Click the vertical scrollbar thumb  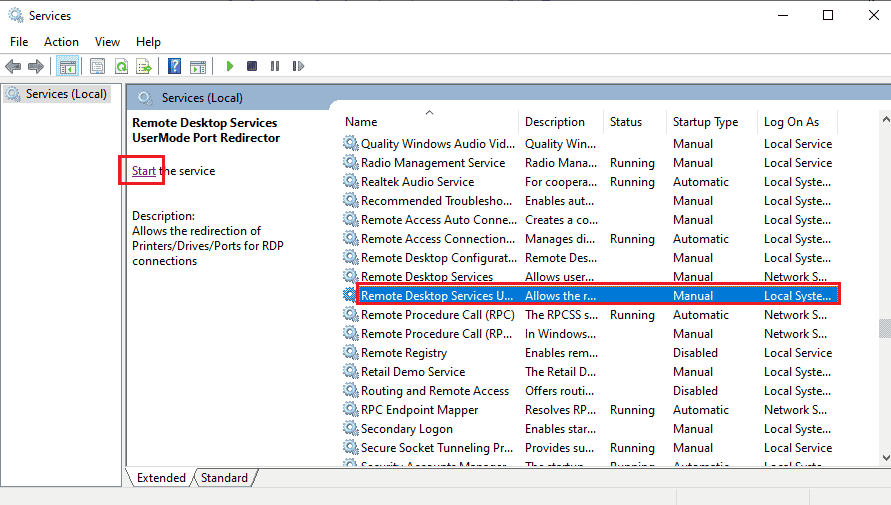pyautogui.click(x=885, y=328)
